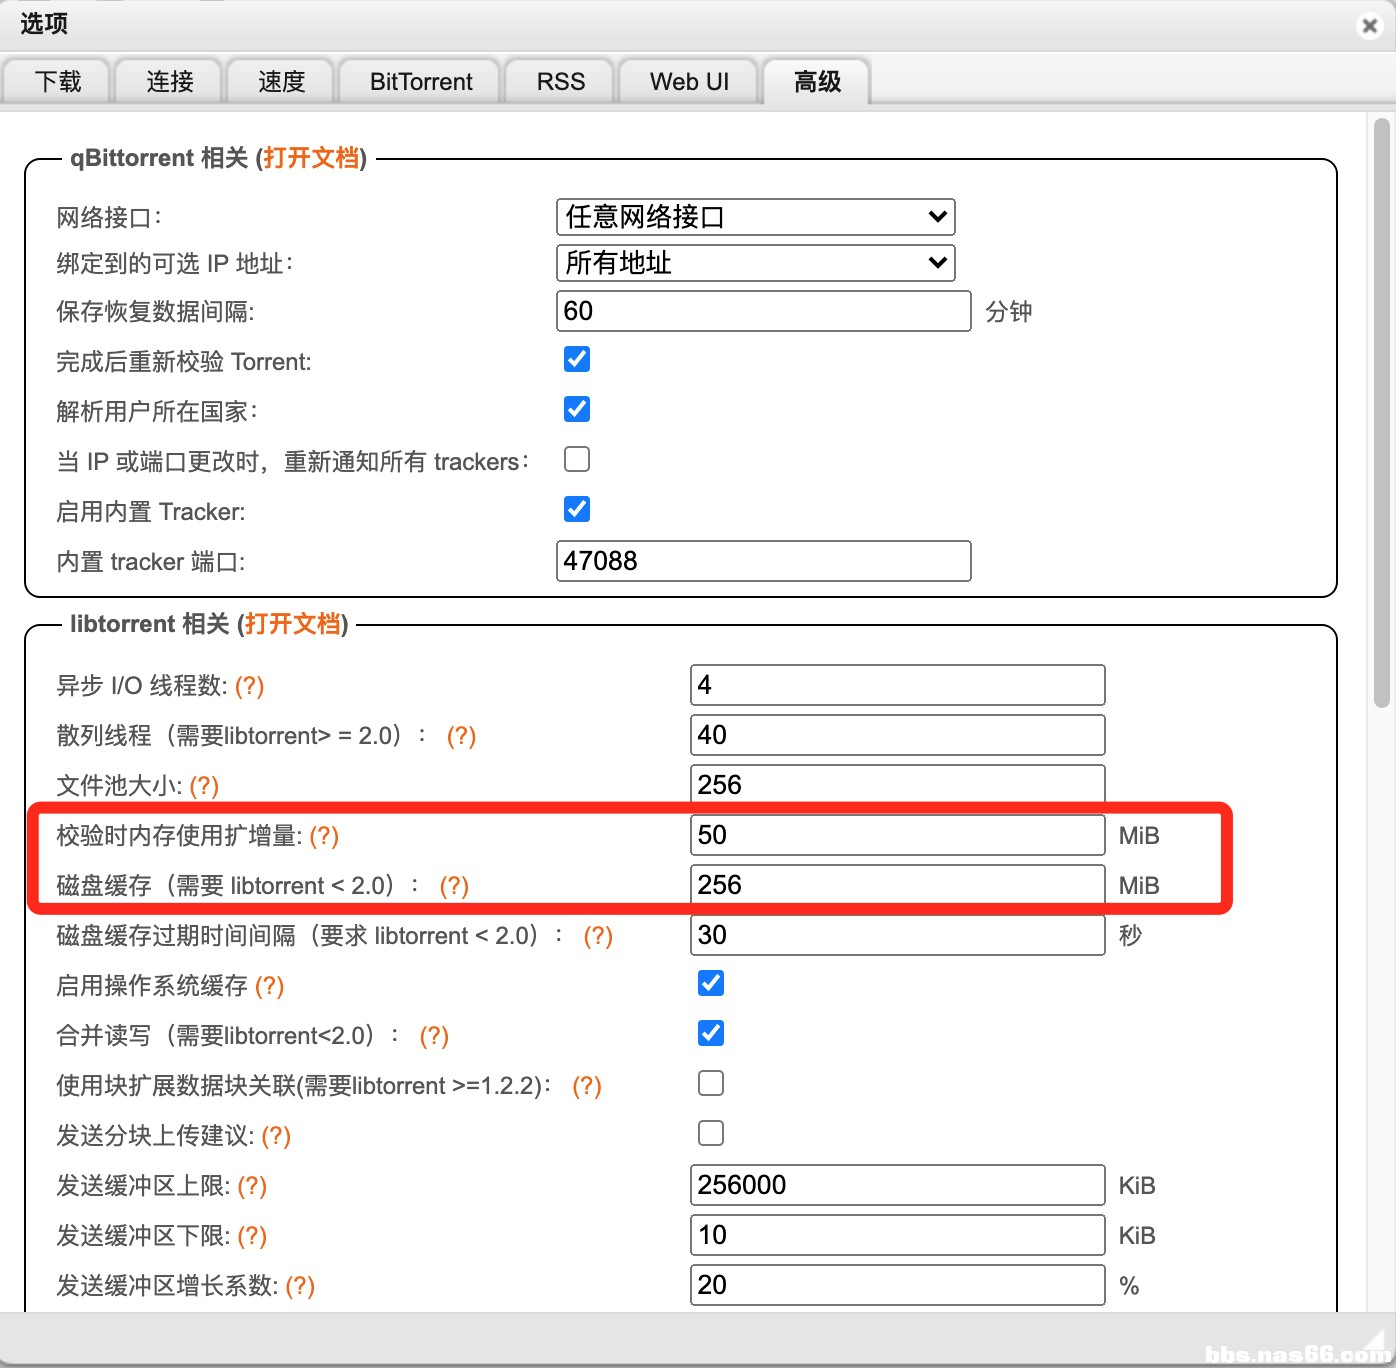This screenshot has height=1368, width=1396.
Task: Click the 异步 I/O 线程数 input field
Action: coord(898,685)
